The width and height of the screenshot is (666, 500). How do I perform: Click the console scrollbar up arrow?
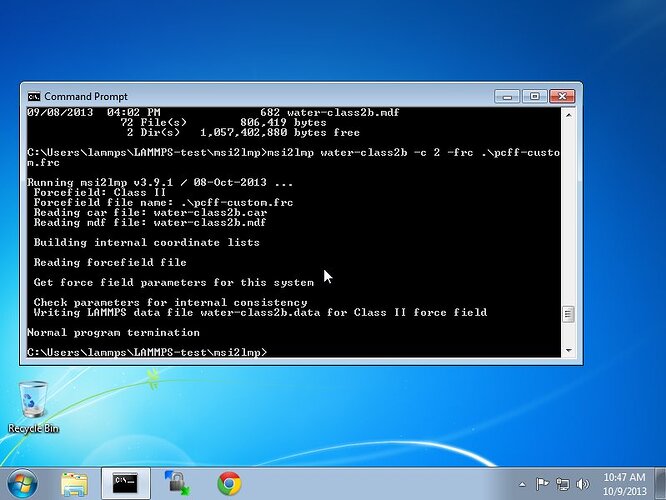[568, 115]
